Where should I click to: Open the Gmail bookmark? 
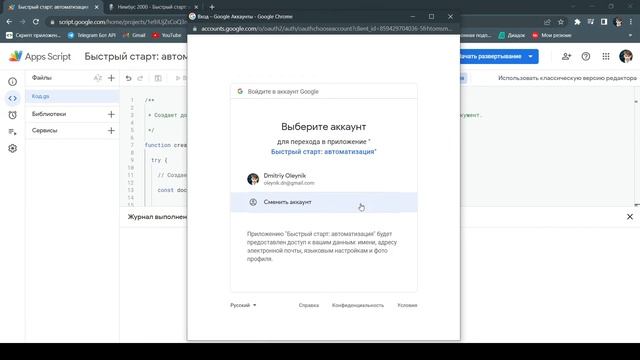[x=134, y=36]
